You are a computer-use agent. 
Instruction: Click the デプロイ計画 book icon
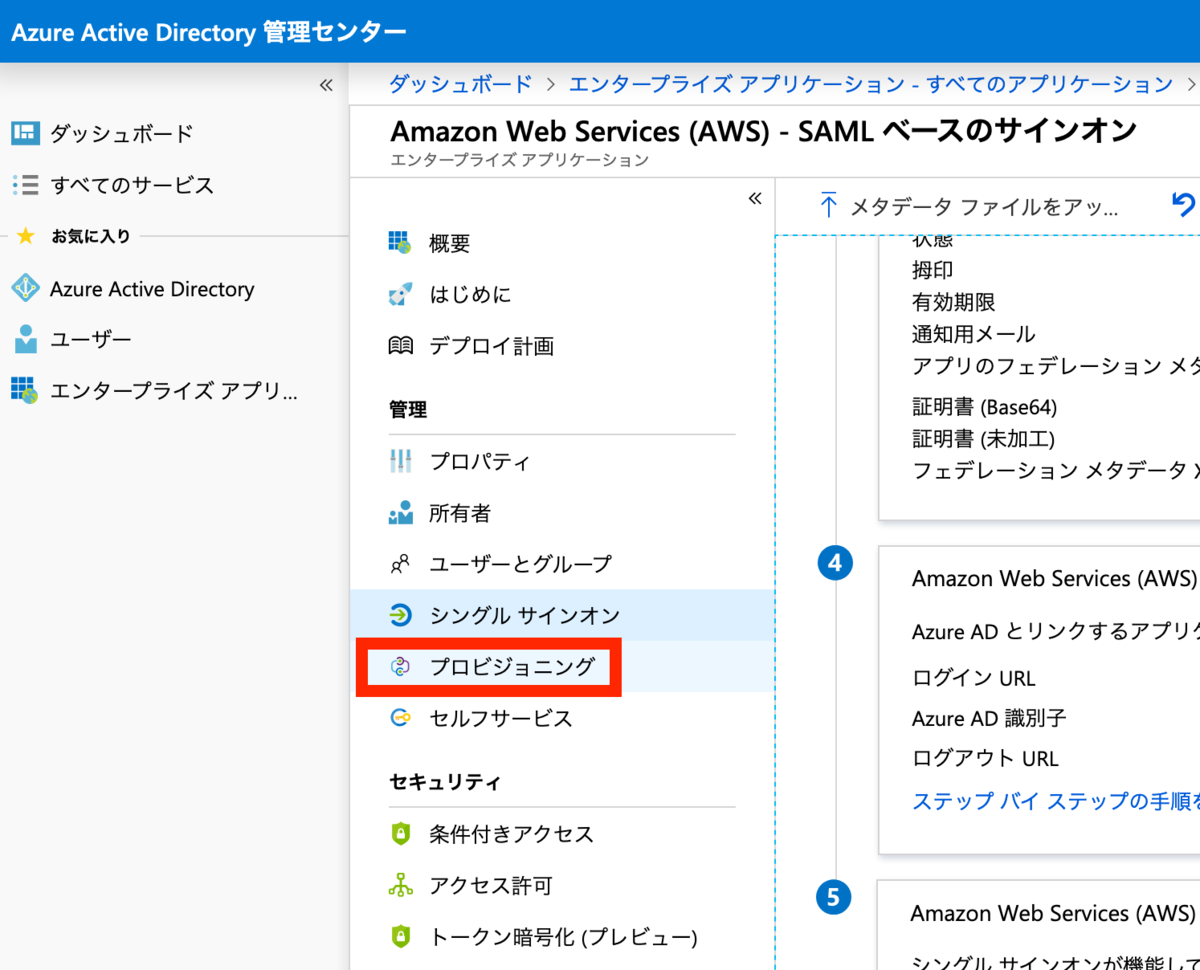(400, 346)
